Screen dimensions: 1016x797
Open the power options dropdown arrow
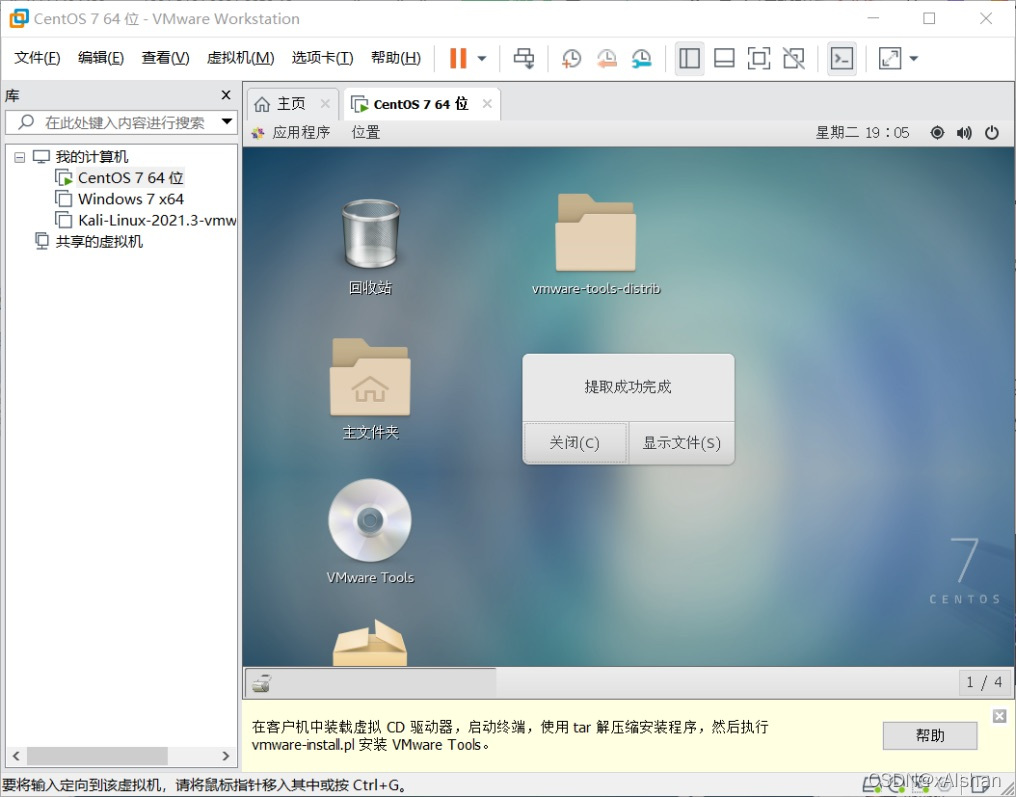[x=482, y=58]
